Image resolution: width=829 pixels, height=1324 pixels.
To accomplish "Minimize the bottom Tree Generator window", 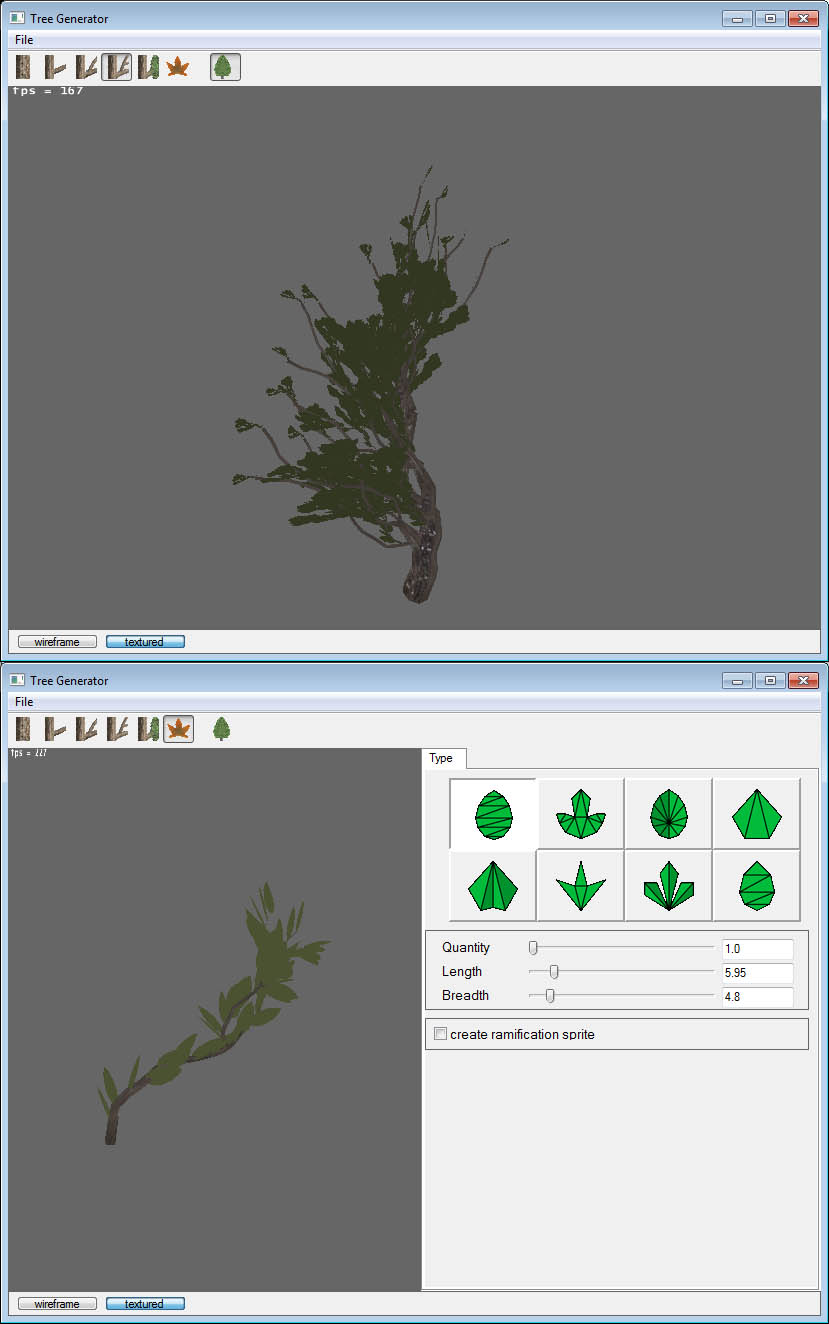I will click(738, 680).
